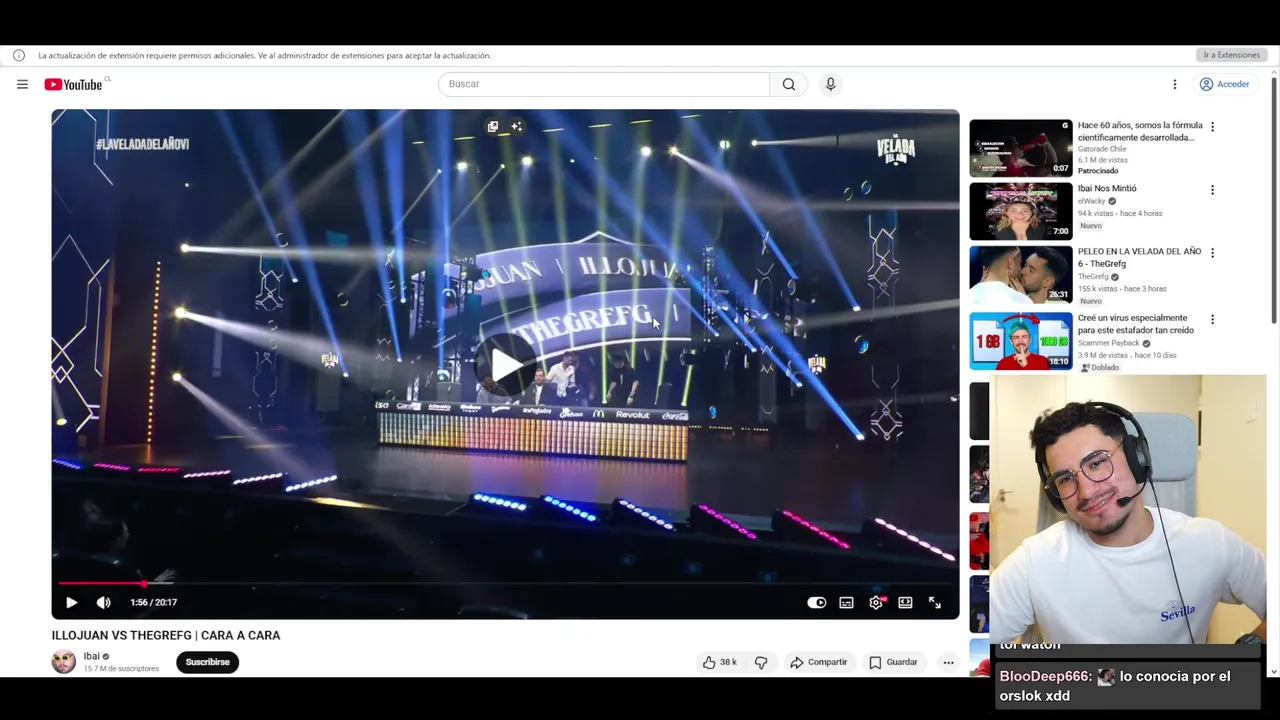
Task: Toggle the autoplay switch in the player
Action: coord(817,602)
